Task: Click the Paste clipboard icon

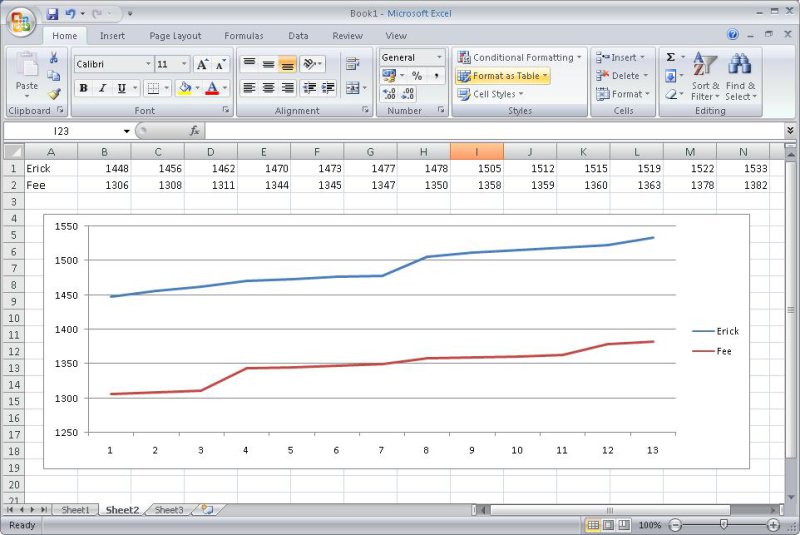Action: pyautogui.click(x=27, y=65)
